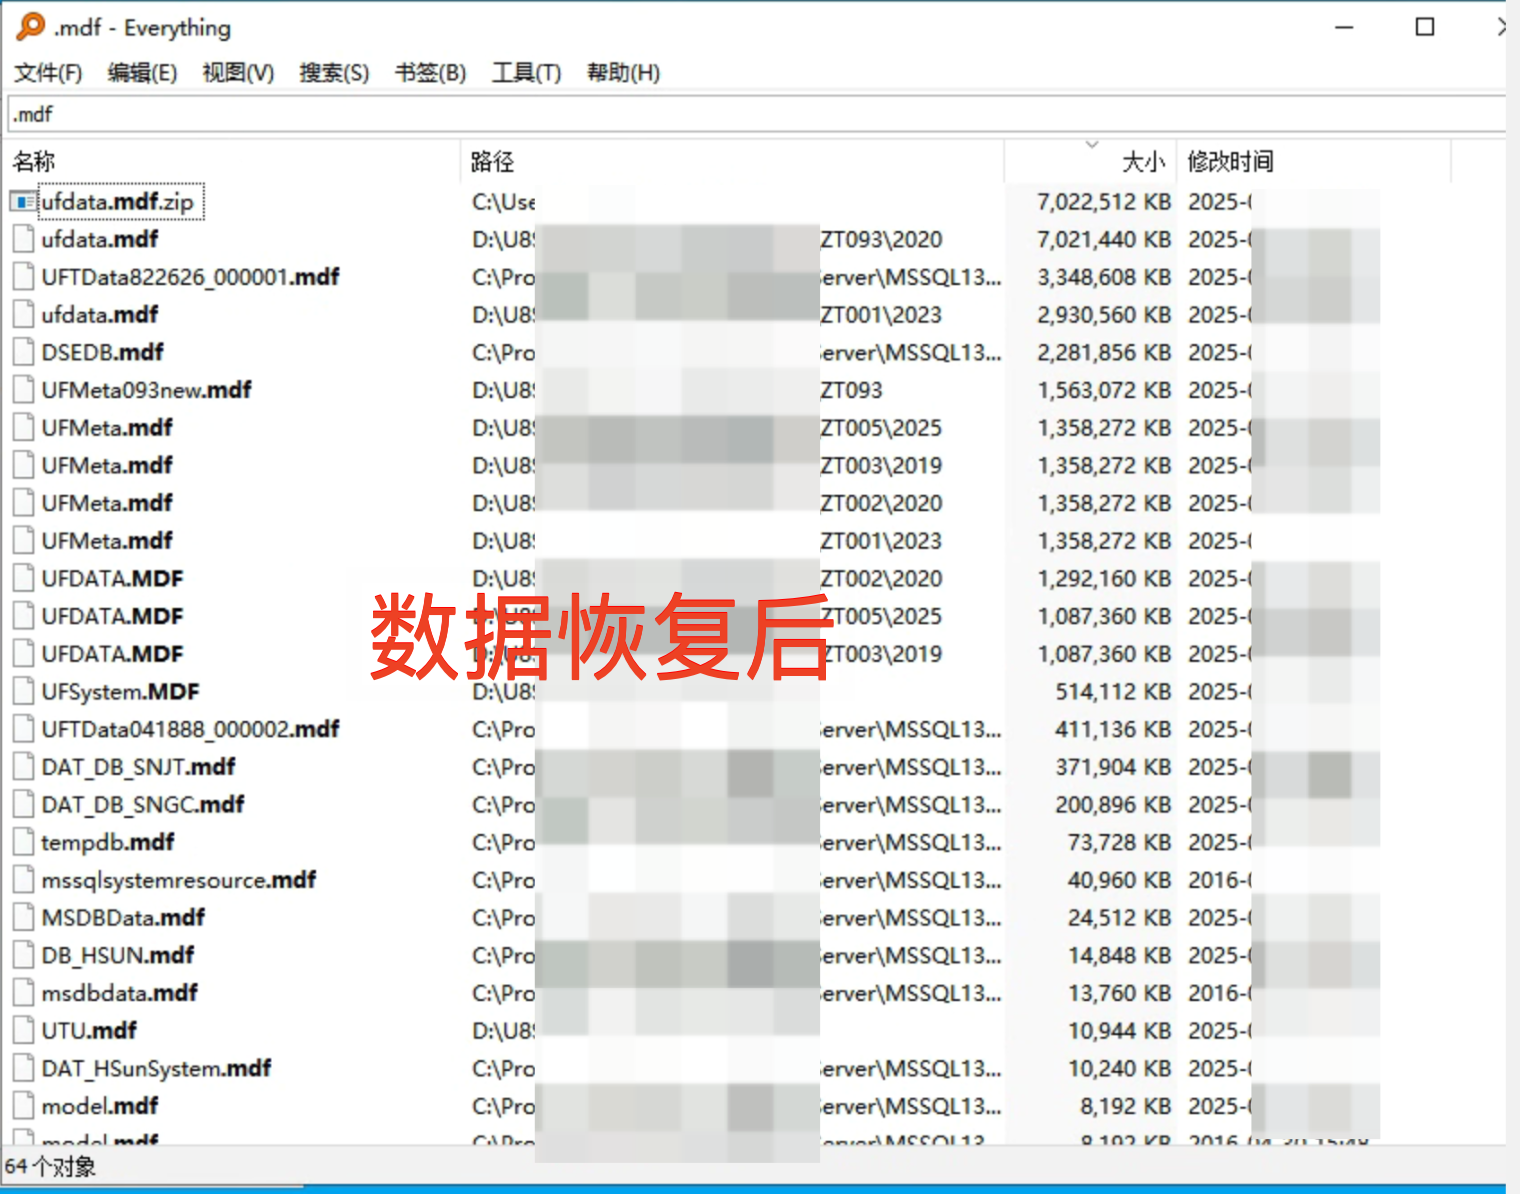Select DAT_DB_SNJT.mdf file name

pos(139,767)
